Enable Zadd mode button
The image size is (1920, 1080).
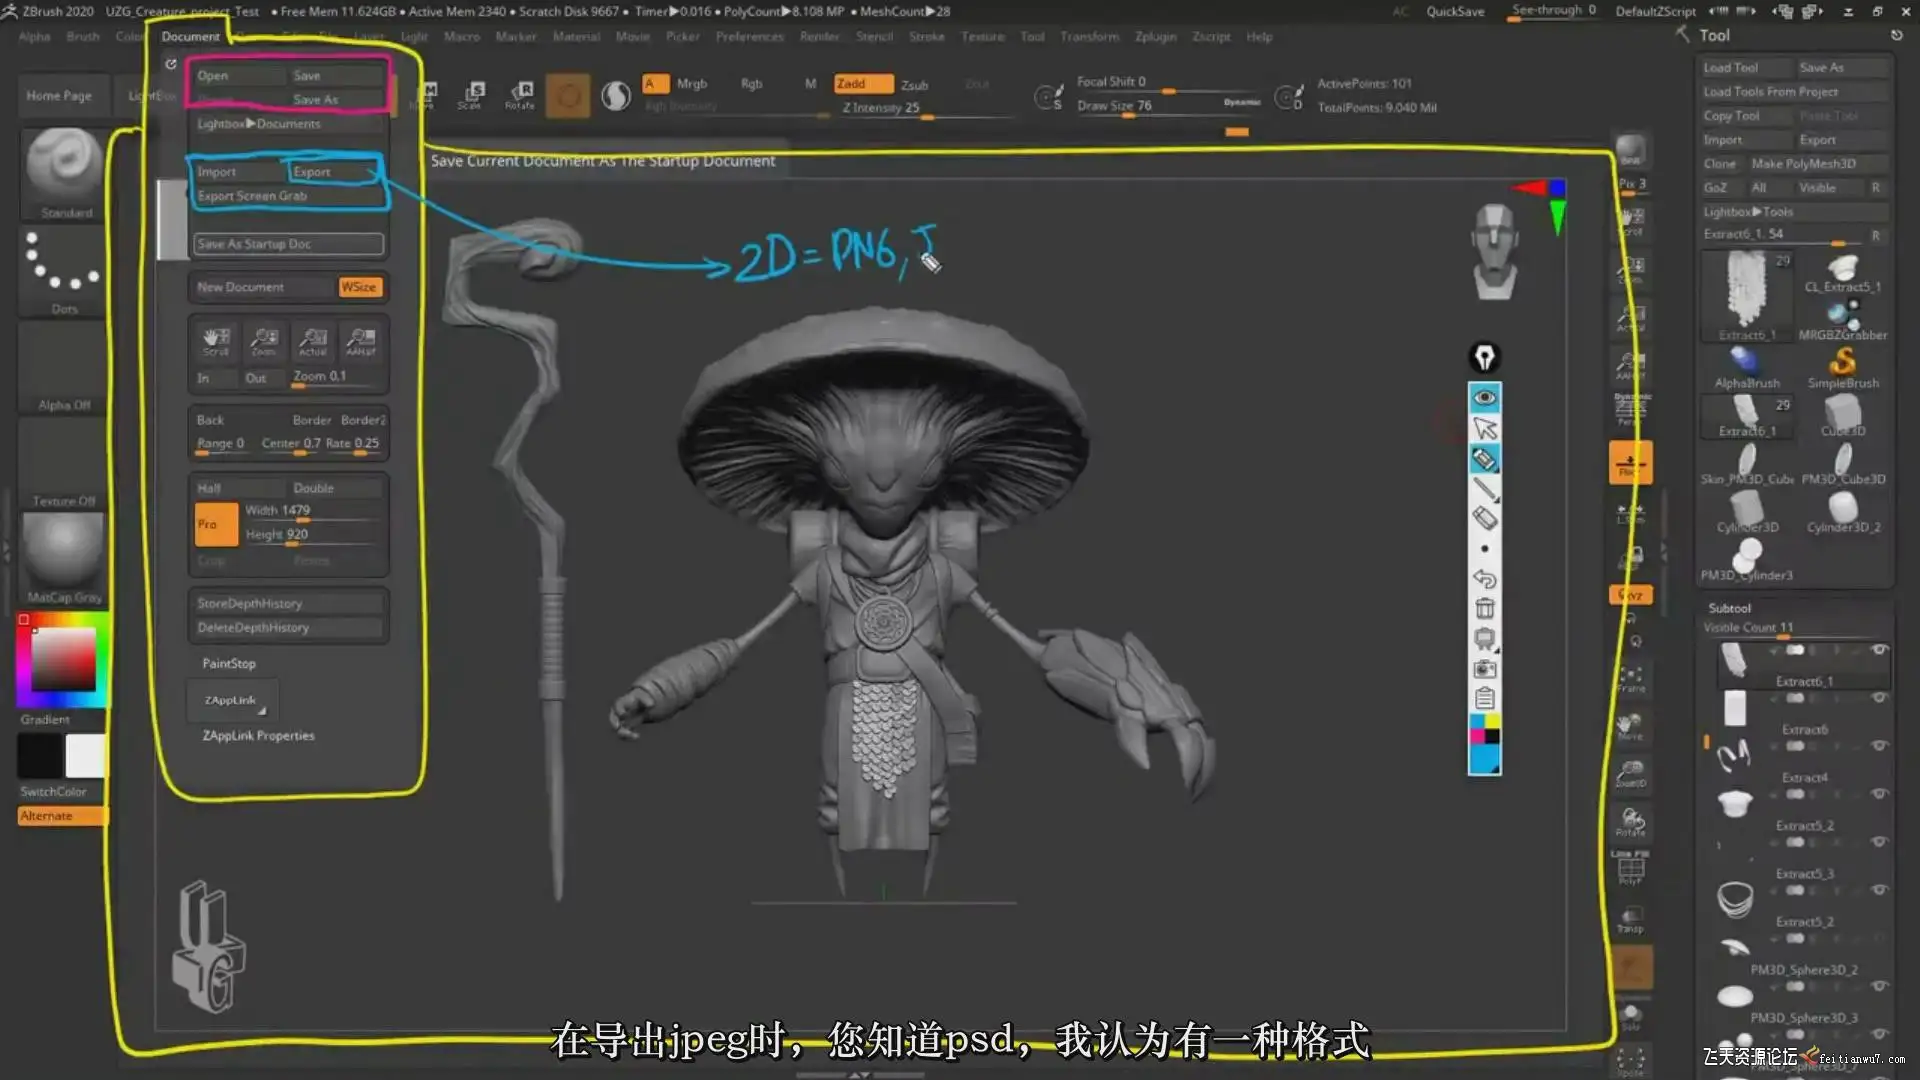[x=862, y=84]
